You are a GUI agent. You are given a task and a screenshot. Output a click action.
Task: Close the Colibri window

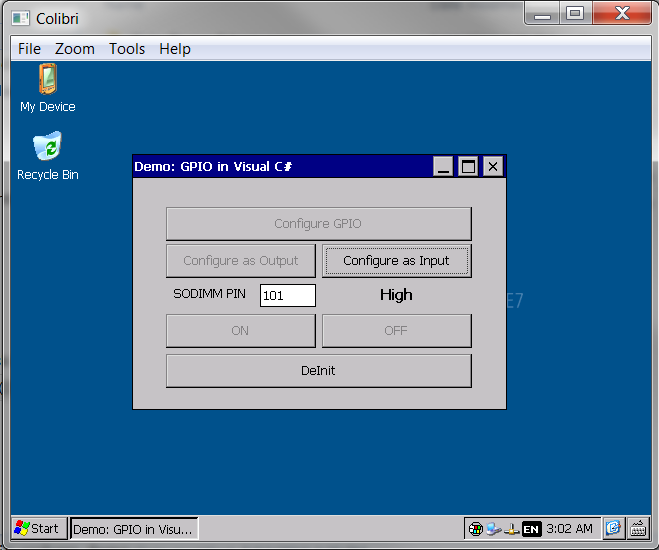coord(622,14)
